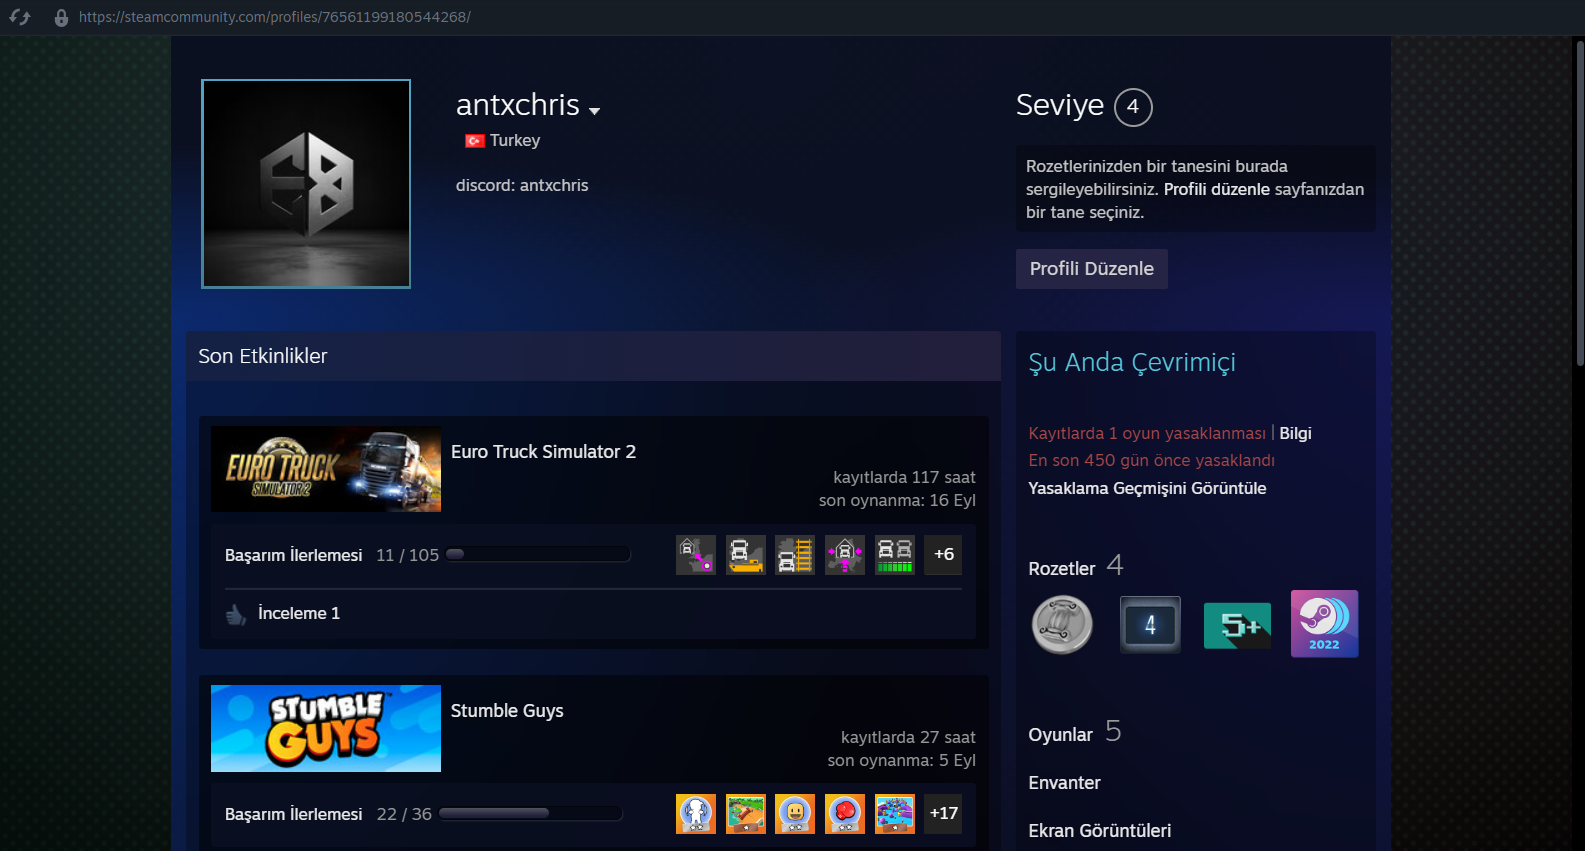1585x851 pixels.
Task: Open the Stumble Guys title link
Action: coord(507,711)
